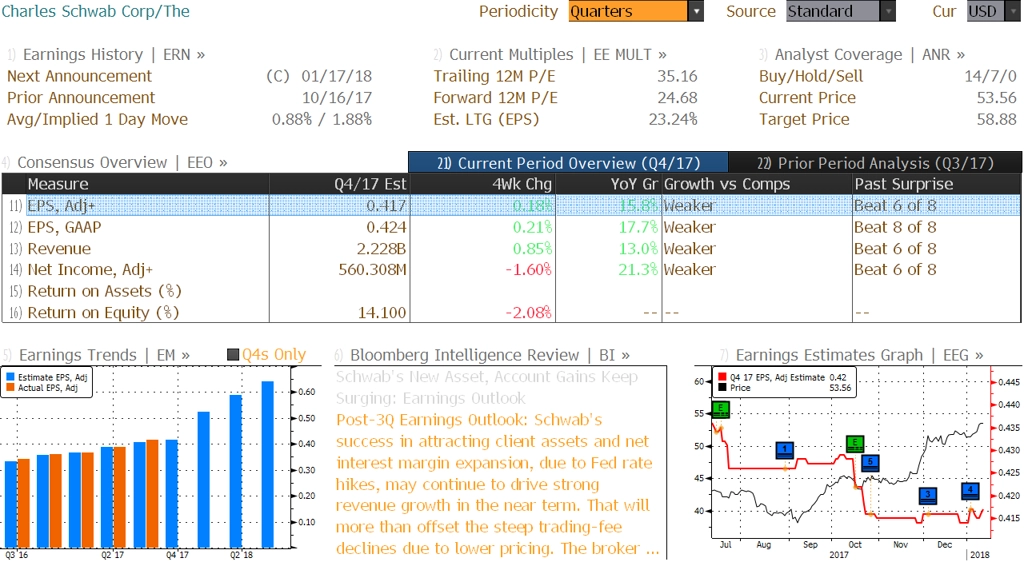The height and width of the screenshot is (562, 1024).
Task: Click the USD currency field
Action: (x=984, y=11)
